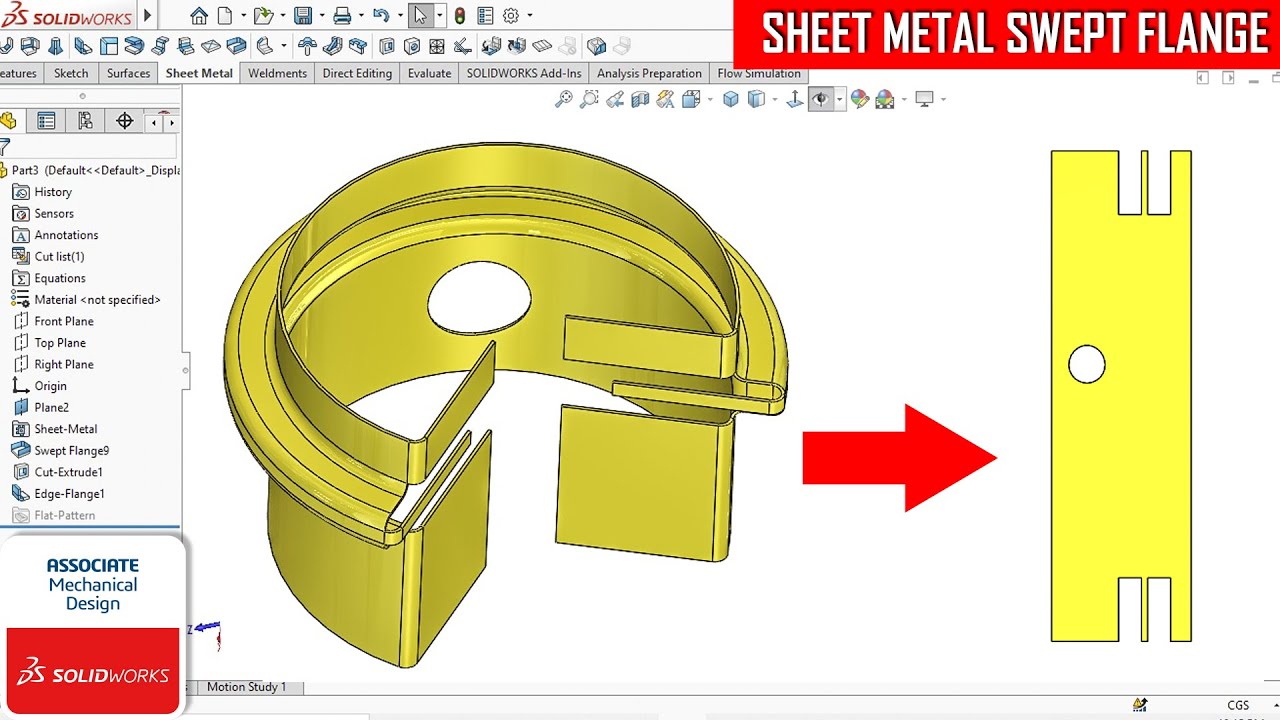Select the Top Plane item

point(60,343)
